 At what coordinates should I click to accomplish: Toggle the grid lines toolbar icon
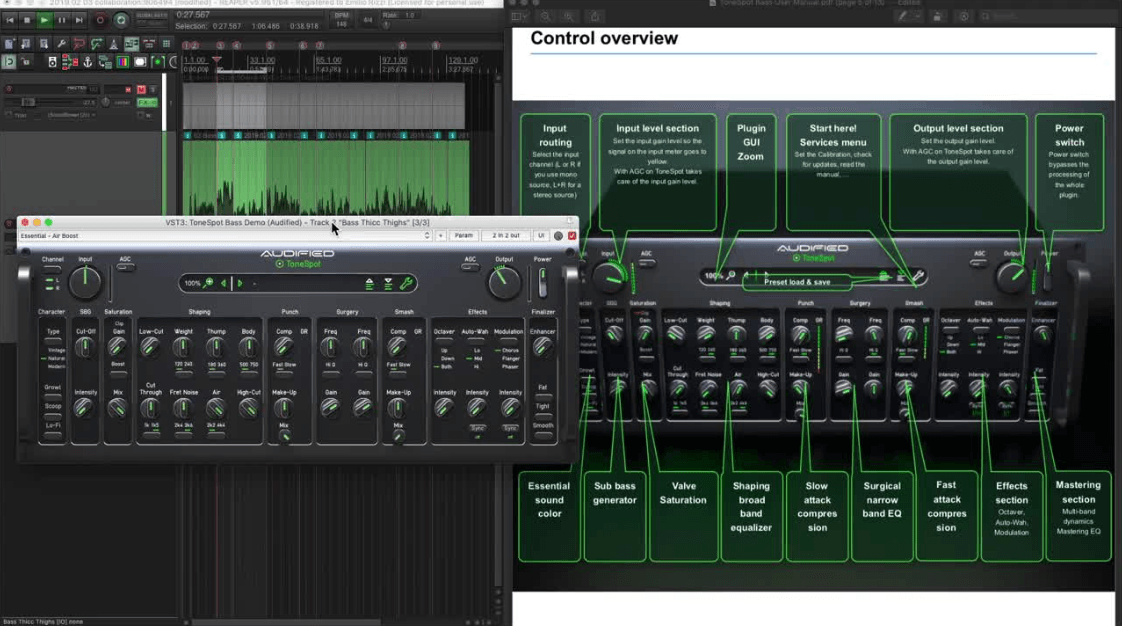click(x=167, y=44)
